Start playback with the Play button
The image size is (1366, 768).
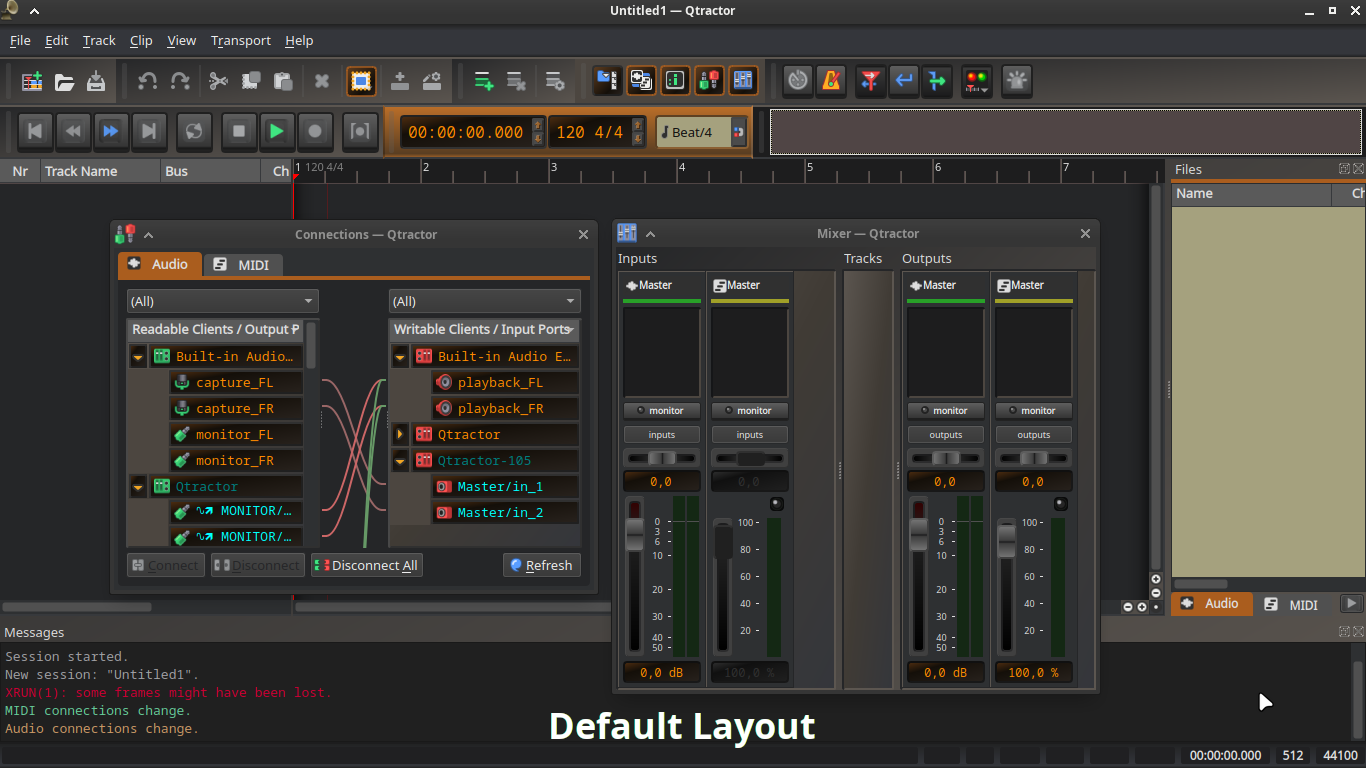(x=277, y=131)
